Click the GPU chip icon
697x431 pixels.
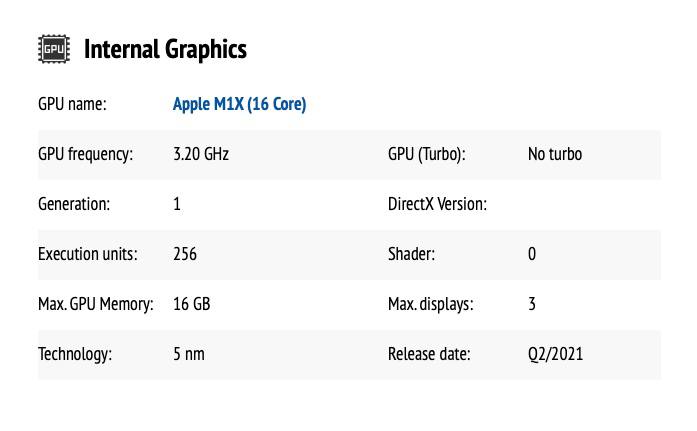pos(54,49)
